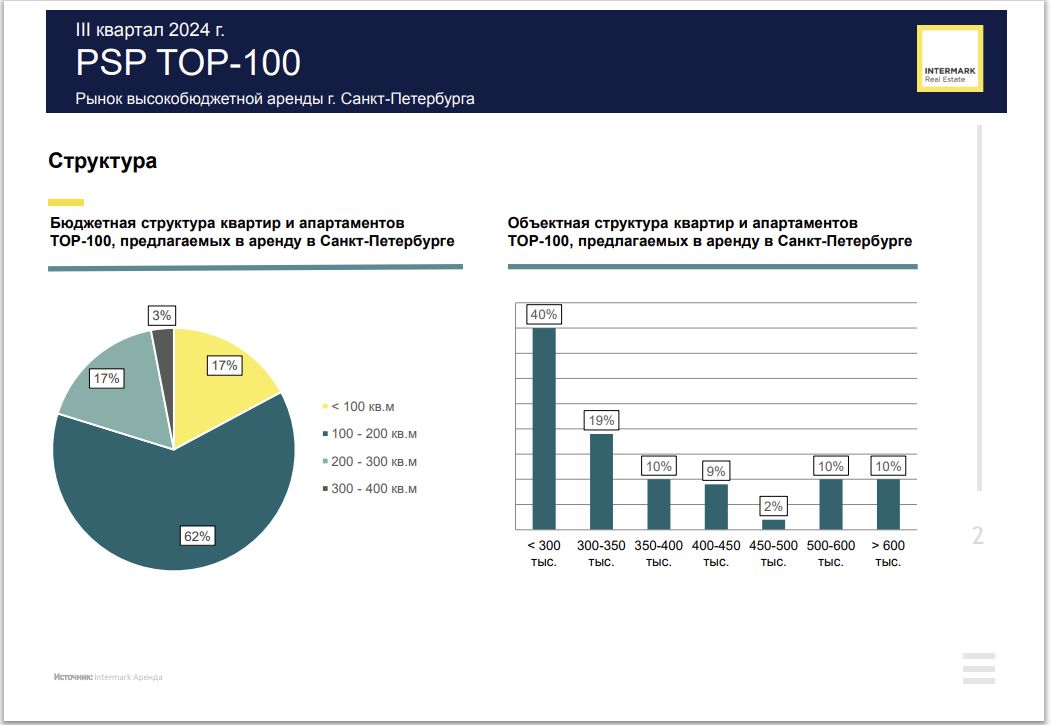
Task: Click the "Структура" section heading
Action: pos(103,161)
